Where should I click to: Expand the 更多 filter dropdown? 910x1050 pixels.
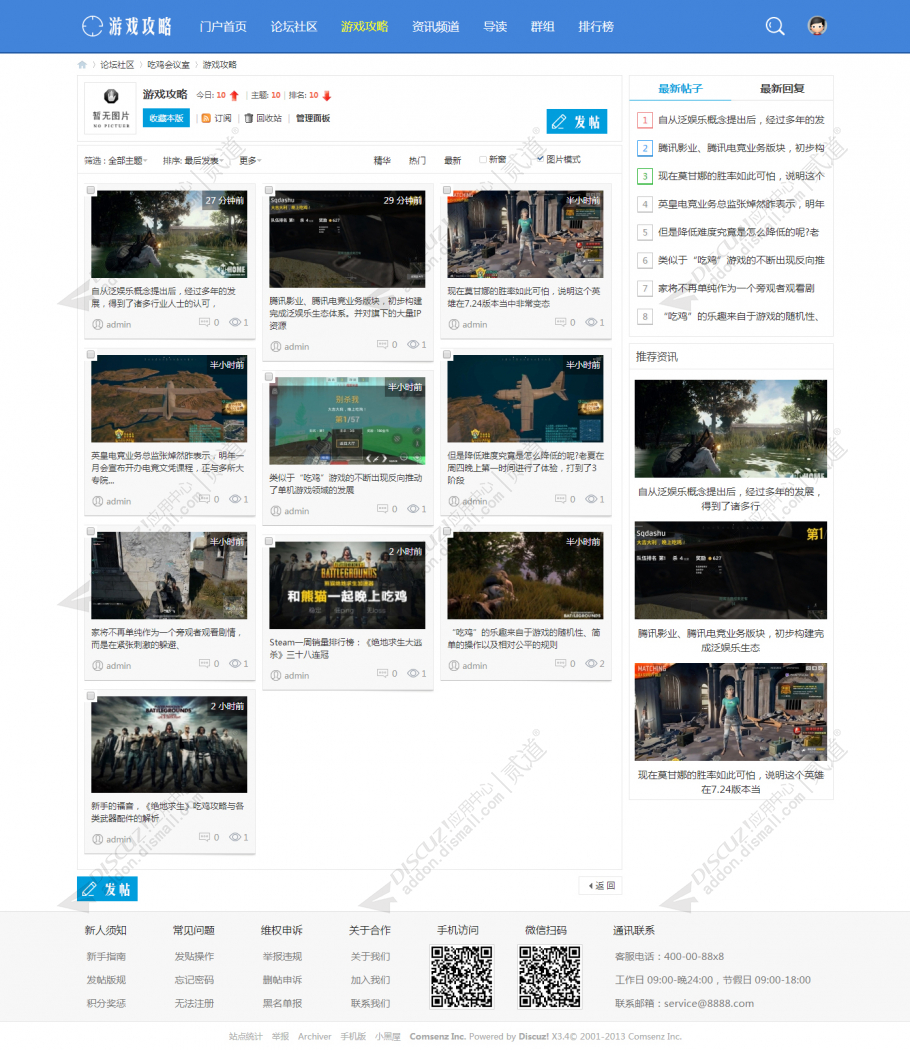click(250, 161)
